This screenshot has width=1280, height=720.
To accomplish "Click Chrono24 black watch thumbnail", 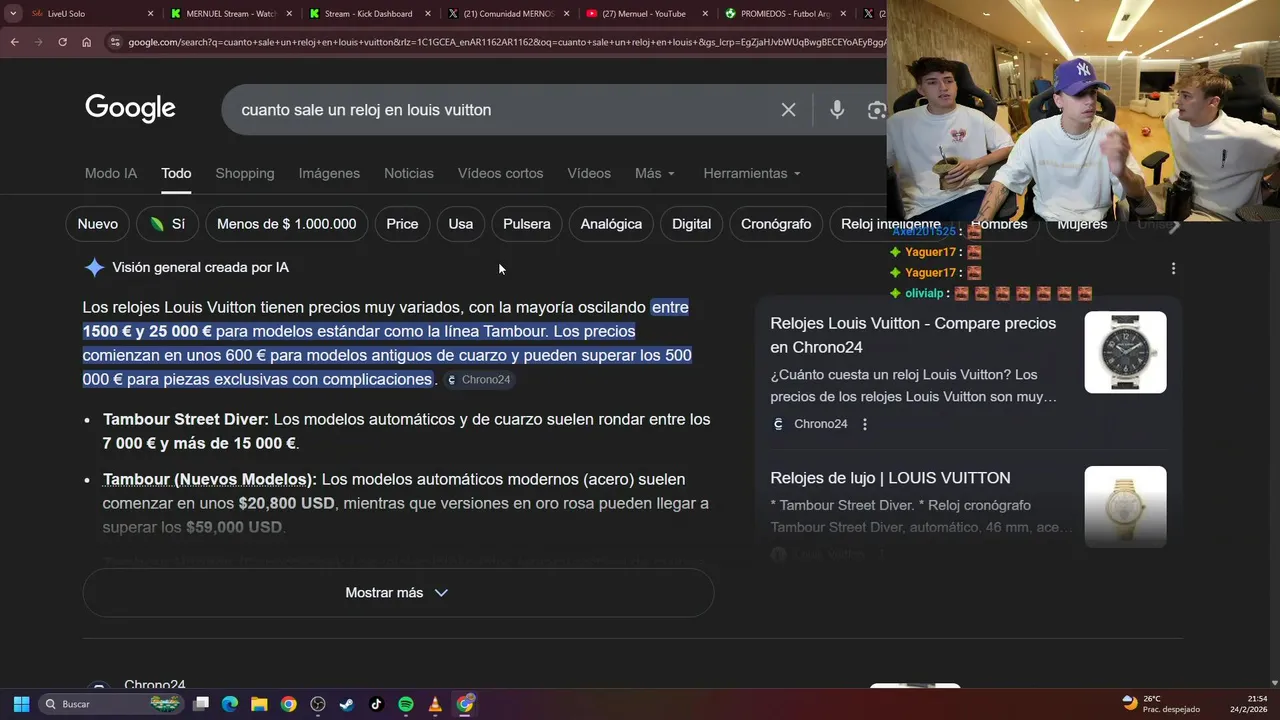I will point(1125,352).
